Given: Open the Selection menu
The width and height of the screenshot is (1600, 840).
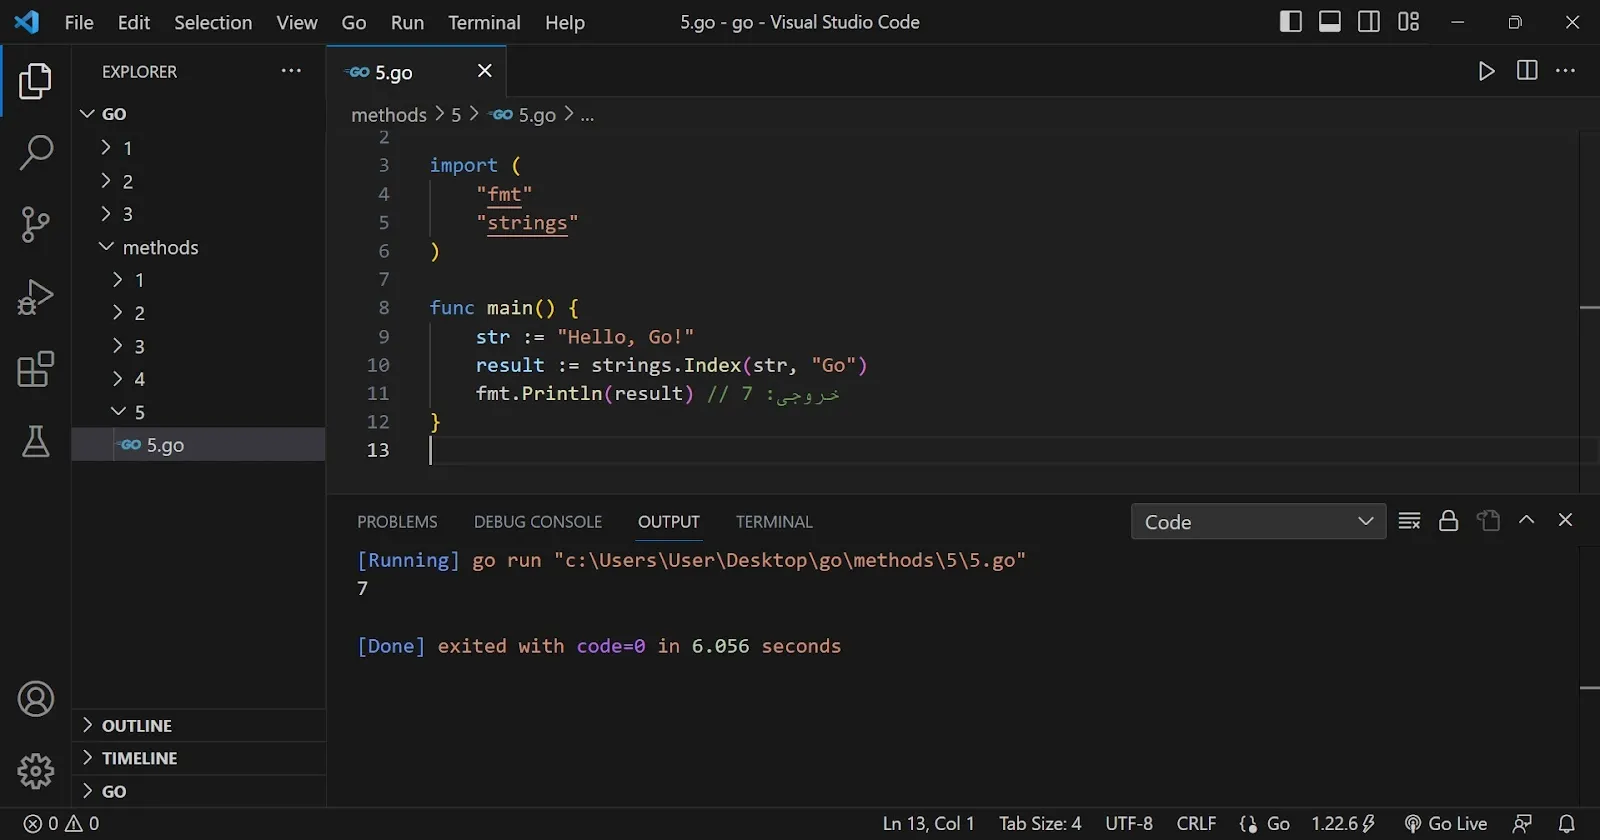Looking at the screenshot, I should click(213, 22).
